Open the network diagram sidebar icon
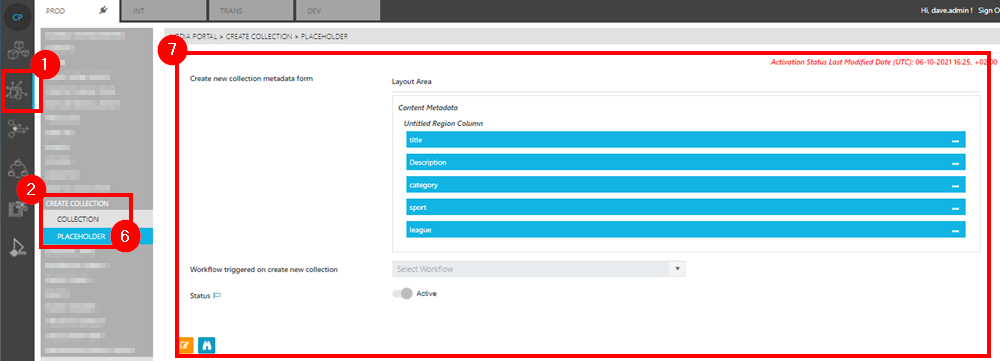 (x=17, y=90)
